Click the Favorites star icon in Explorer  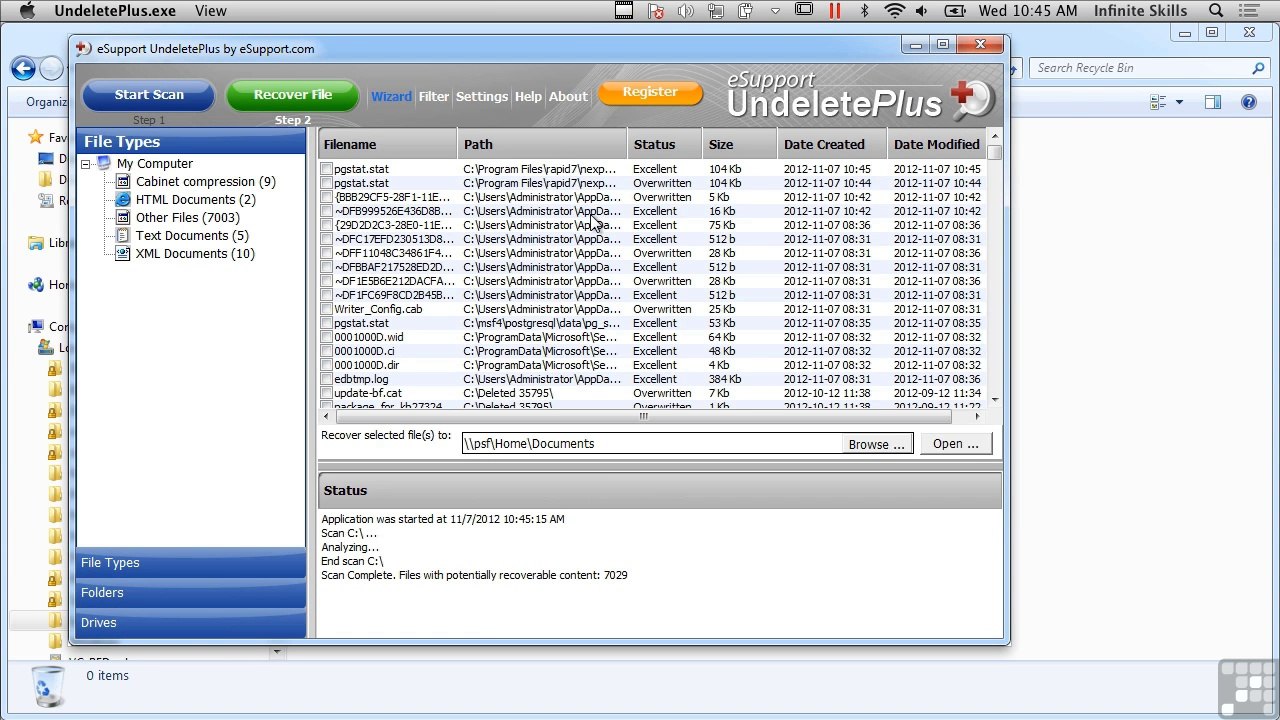35,137
